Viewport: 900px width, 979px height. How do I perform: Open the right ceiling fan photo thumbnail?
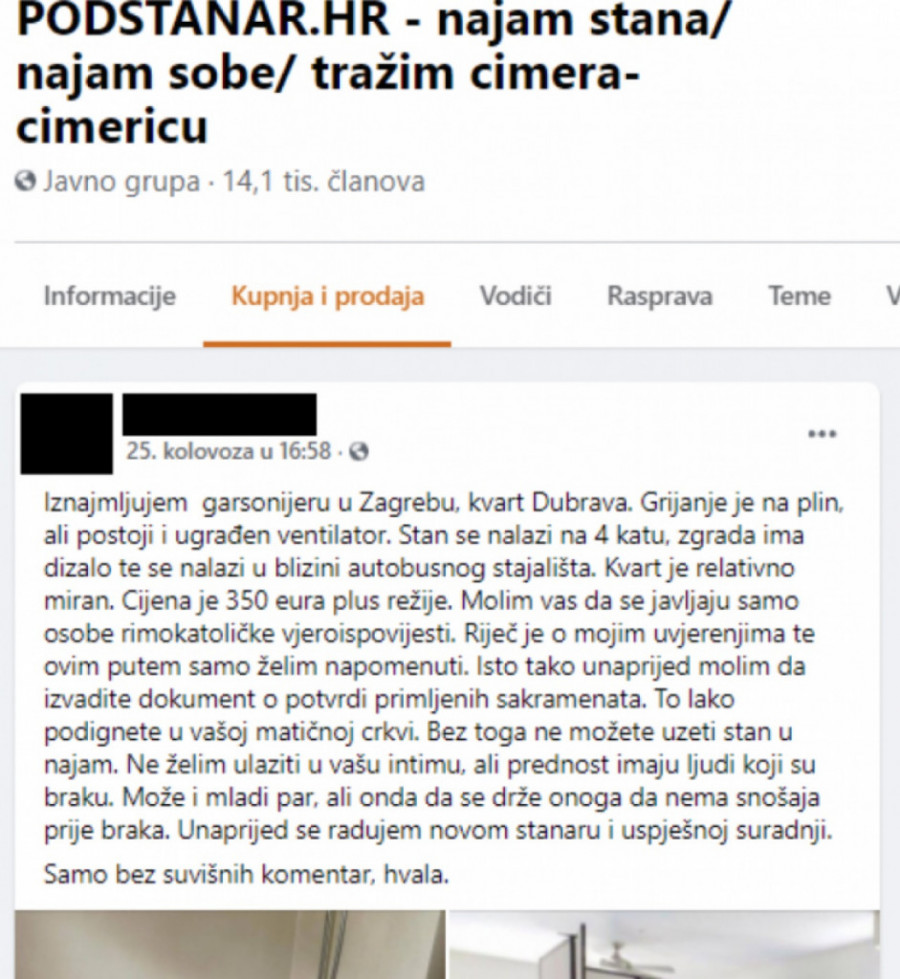(664, 944)
